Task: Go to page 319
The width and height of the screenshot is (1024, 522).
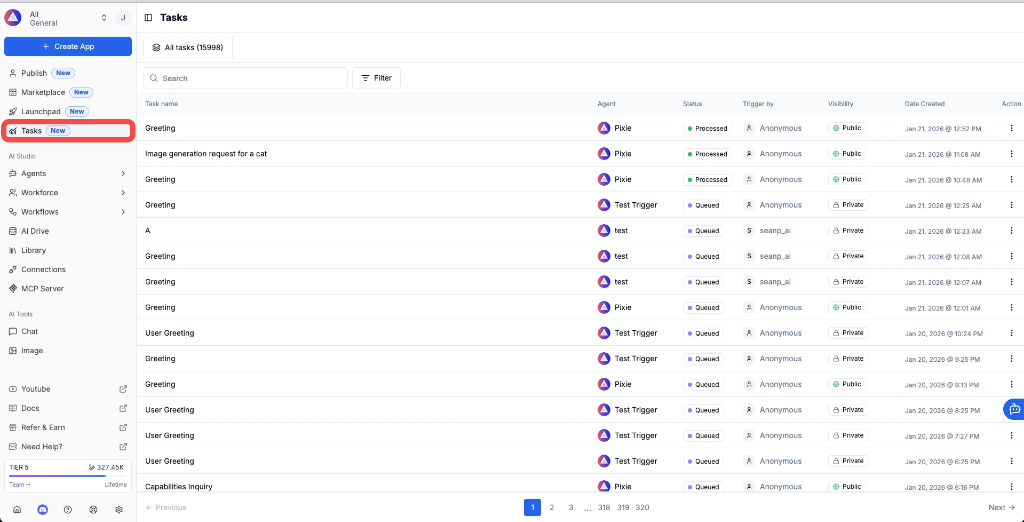Action: tap(623, 508)
